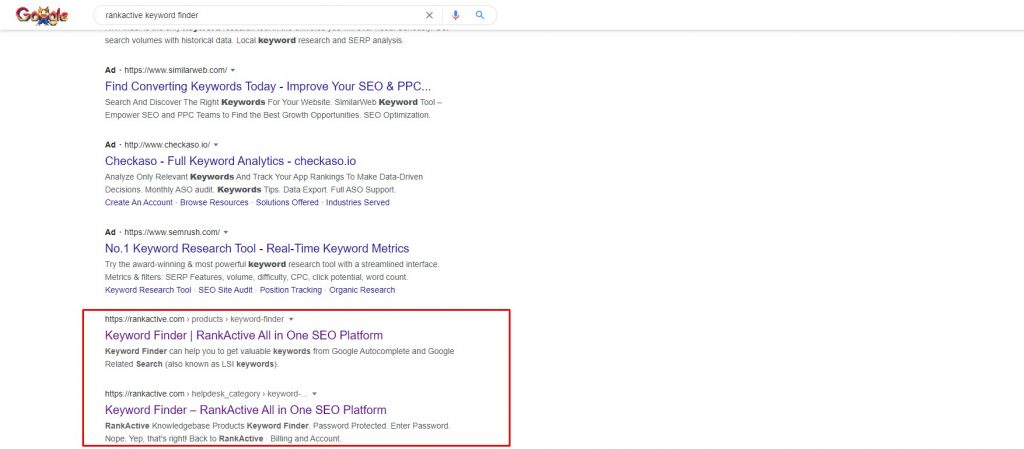Screen dimensions: 1024x449
Task: Click the Industries Served sitelink
Action: [358, 202]
